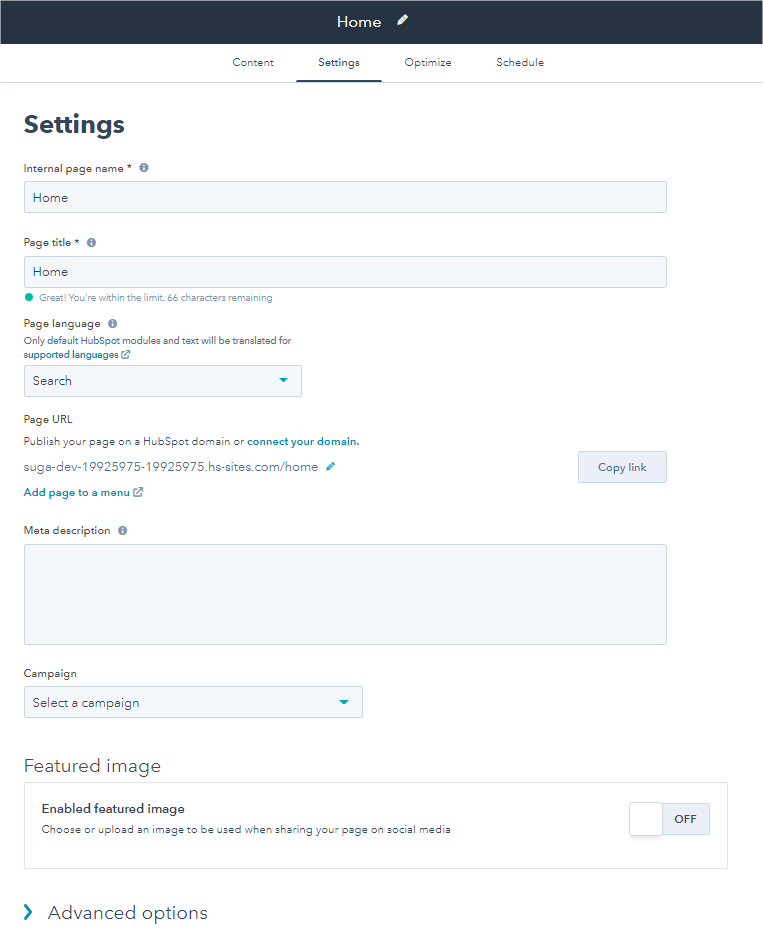Click into the Meta description text area

coord(345,594)
